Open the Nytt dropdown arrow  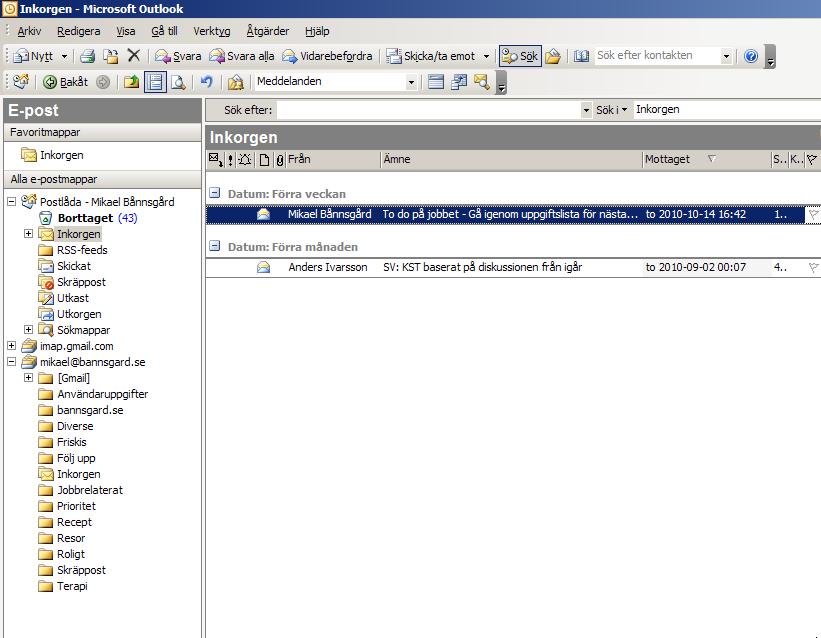64,56
